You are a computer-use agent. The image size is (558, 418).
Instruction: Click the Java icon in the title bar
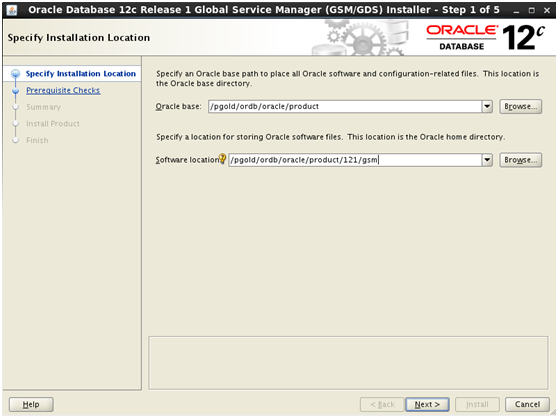click(x=12, y=10)
